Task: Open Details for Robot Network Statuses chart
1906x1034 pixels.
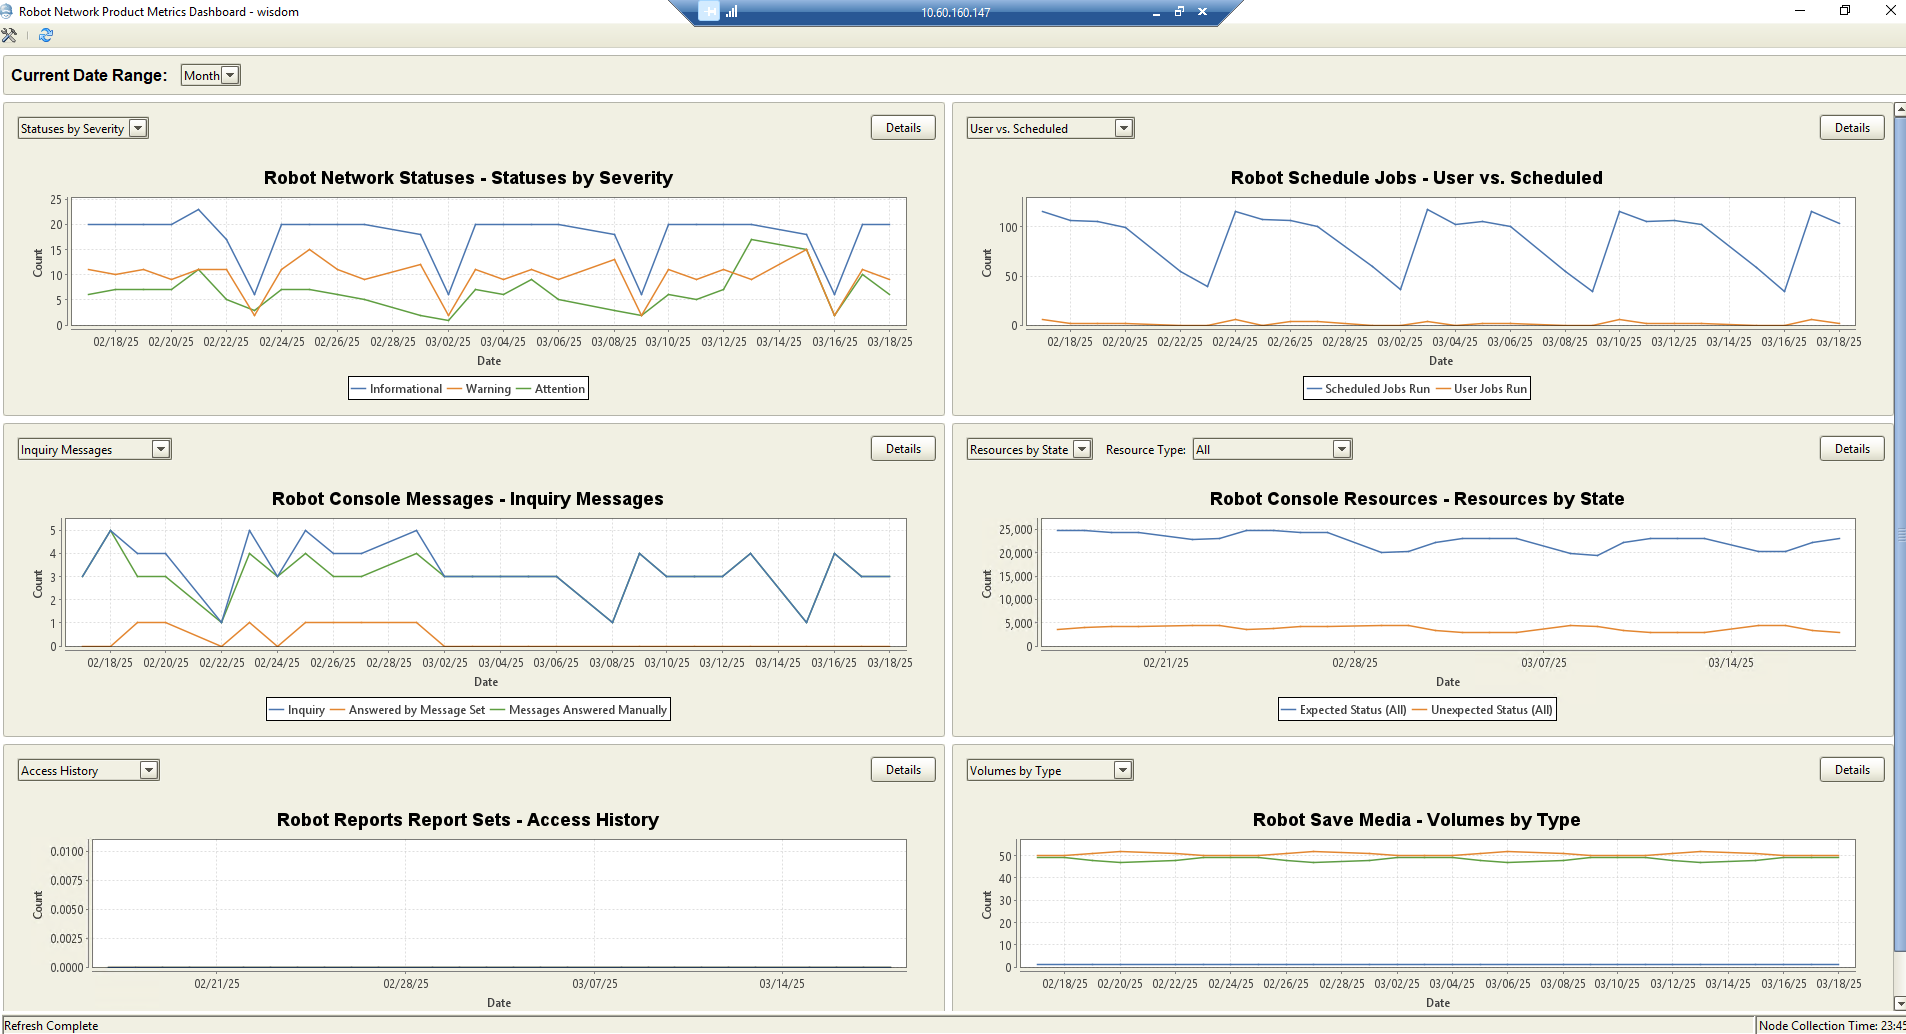Action: 903,128
